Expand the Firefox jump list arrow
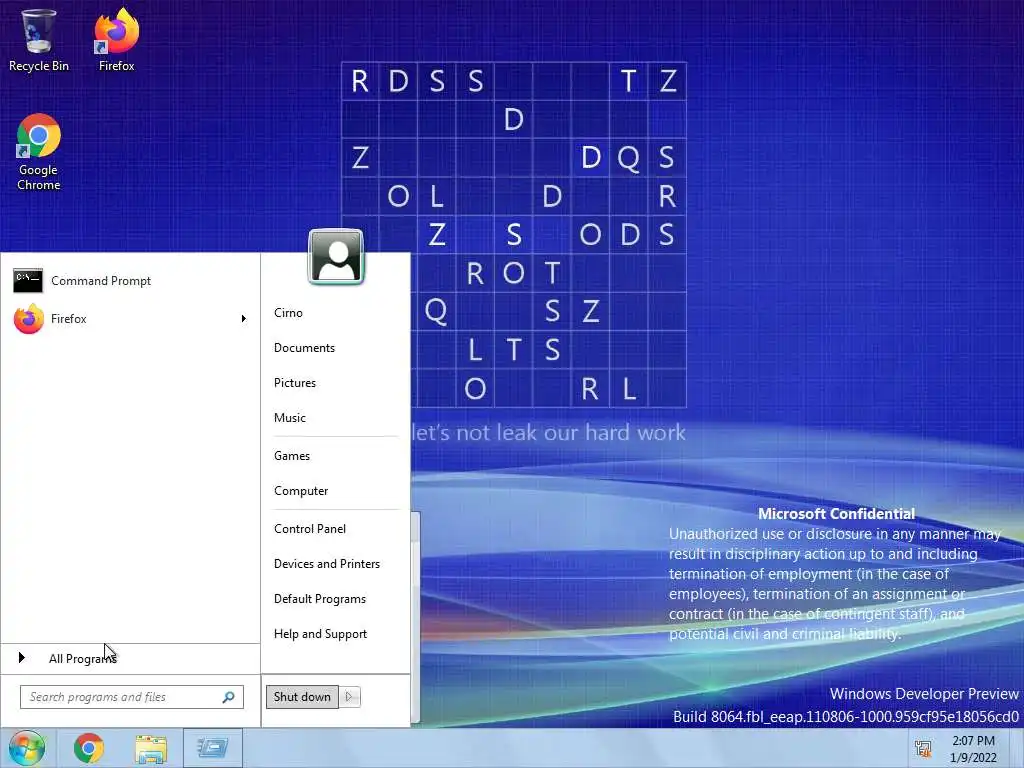The width and height of the screenshot is (1024, 768). pyautogui.click(x=244, y=319)
